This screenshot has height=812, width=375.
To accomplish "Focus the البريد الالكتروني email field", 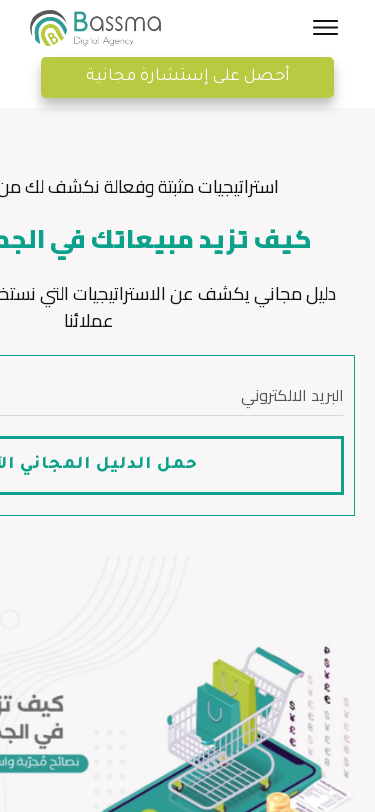I will coord(171,397).
